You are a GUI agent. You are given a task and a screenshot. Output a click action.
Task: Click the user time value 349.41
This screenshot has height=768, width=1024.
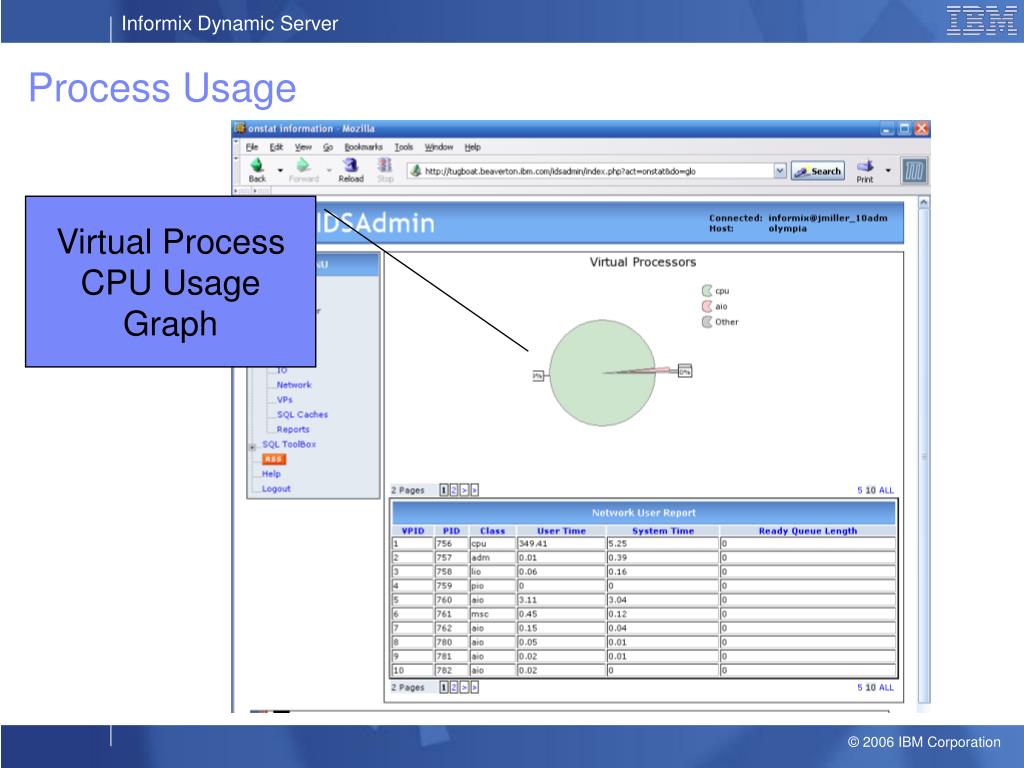click(561, 543)
